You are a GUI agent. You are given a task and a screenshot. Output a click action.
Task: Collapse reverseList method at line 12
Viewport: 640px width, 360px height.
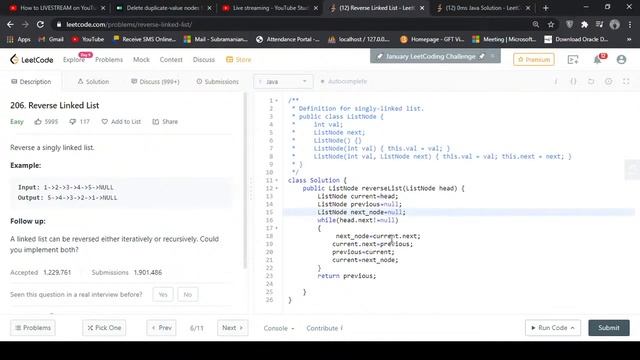point(276,189)
